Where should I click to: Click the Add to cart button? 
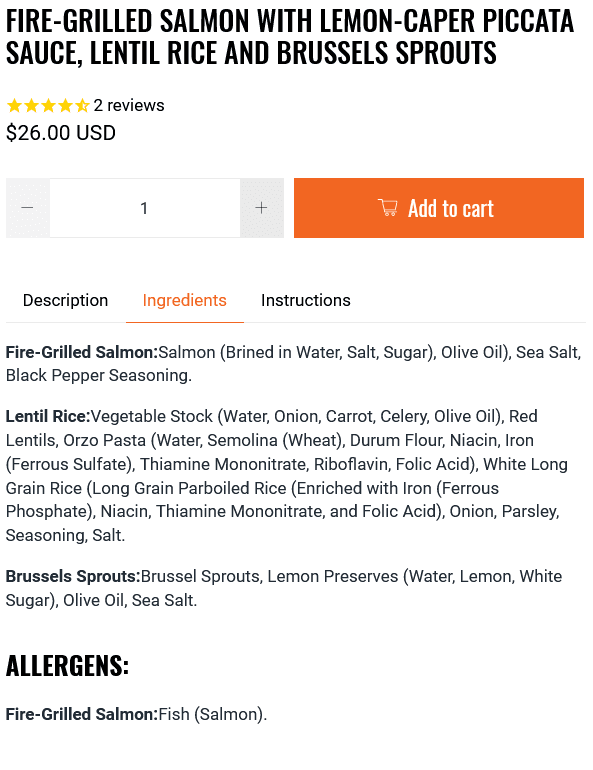(439, 208)
